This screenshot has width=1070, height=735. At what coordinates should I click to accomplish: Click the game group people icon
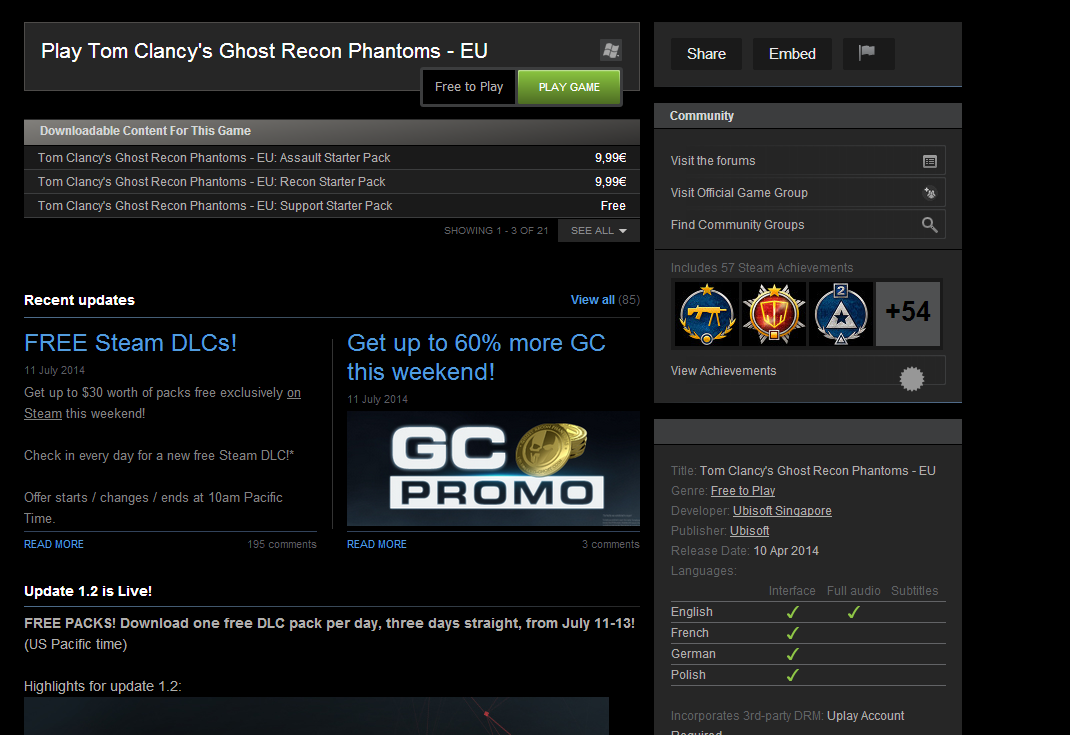(x=929, y=193)
